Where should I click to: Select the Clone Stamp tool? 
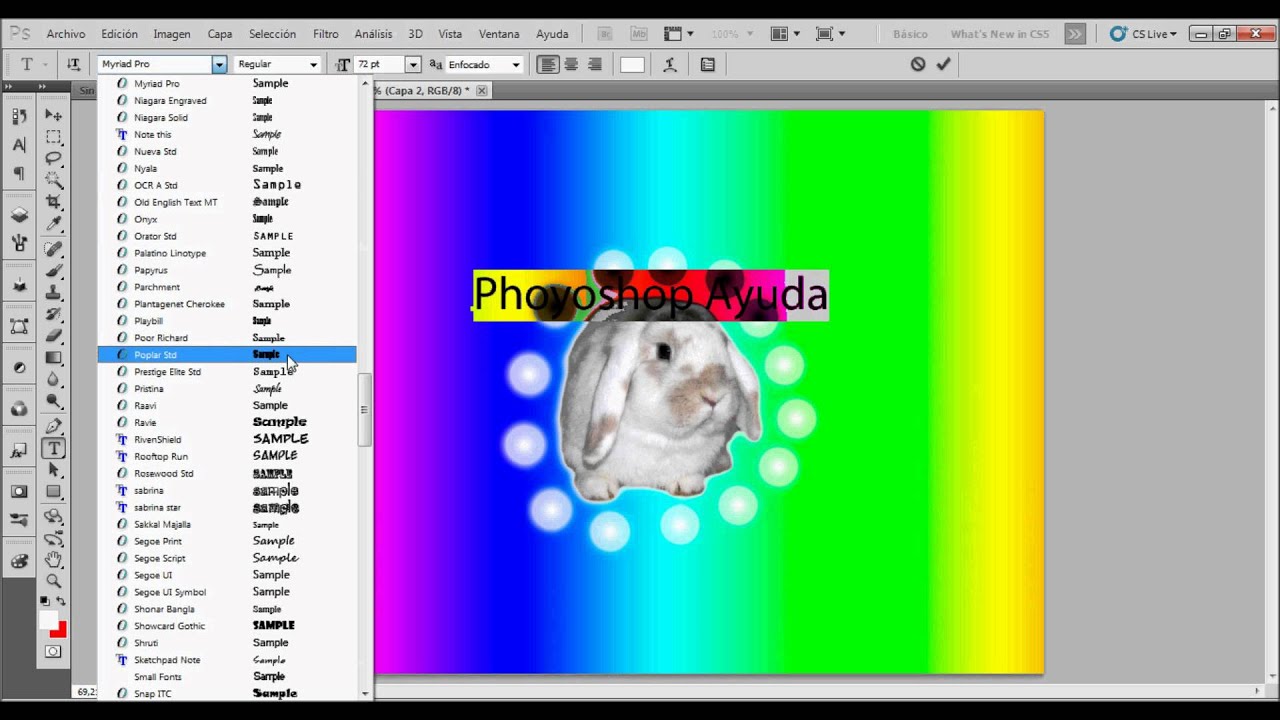coord(54,293)
